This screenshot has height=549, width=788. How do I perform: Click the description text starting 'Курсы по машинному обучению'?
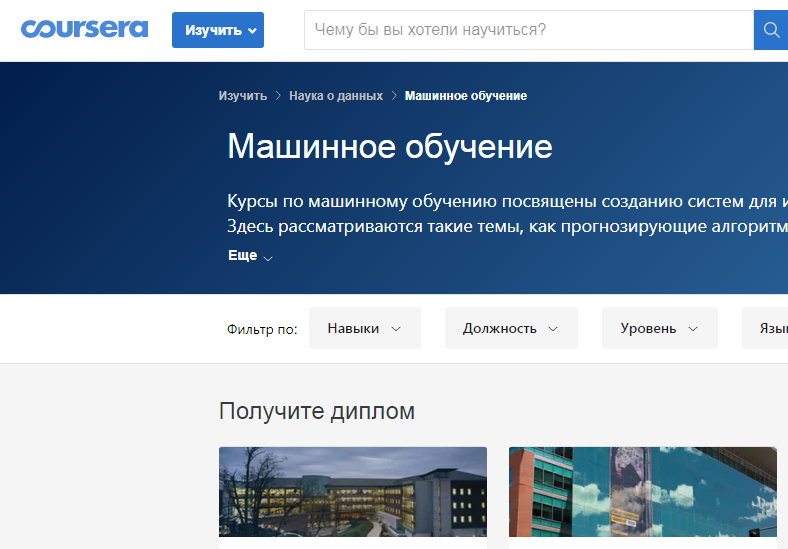(507, 201)
